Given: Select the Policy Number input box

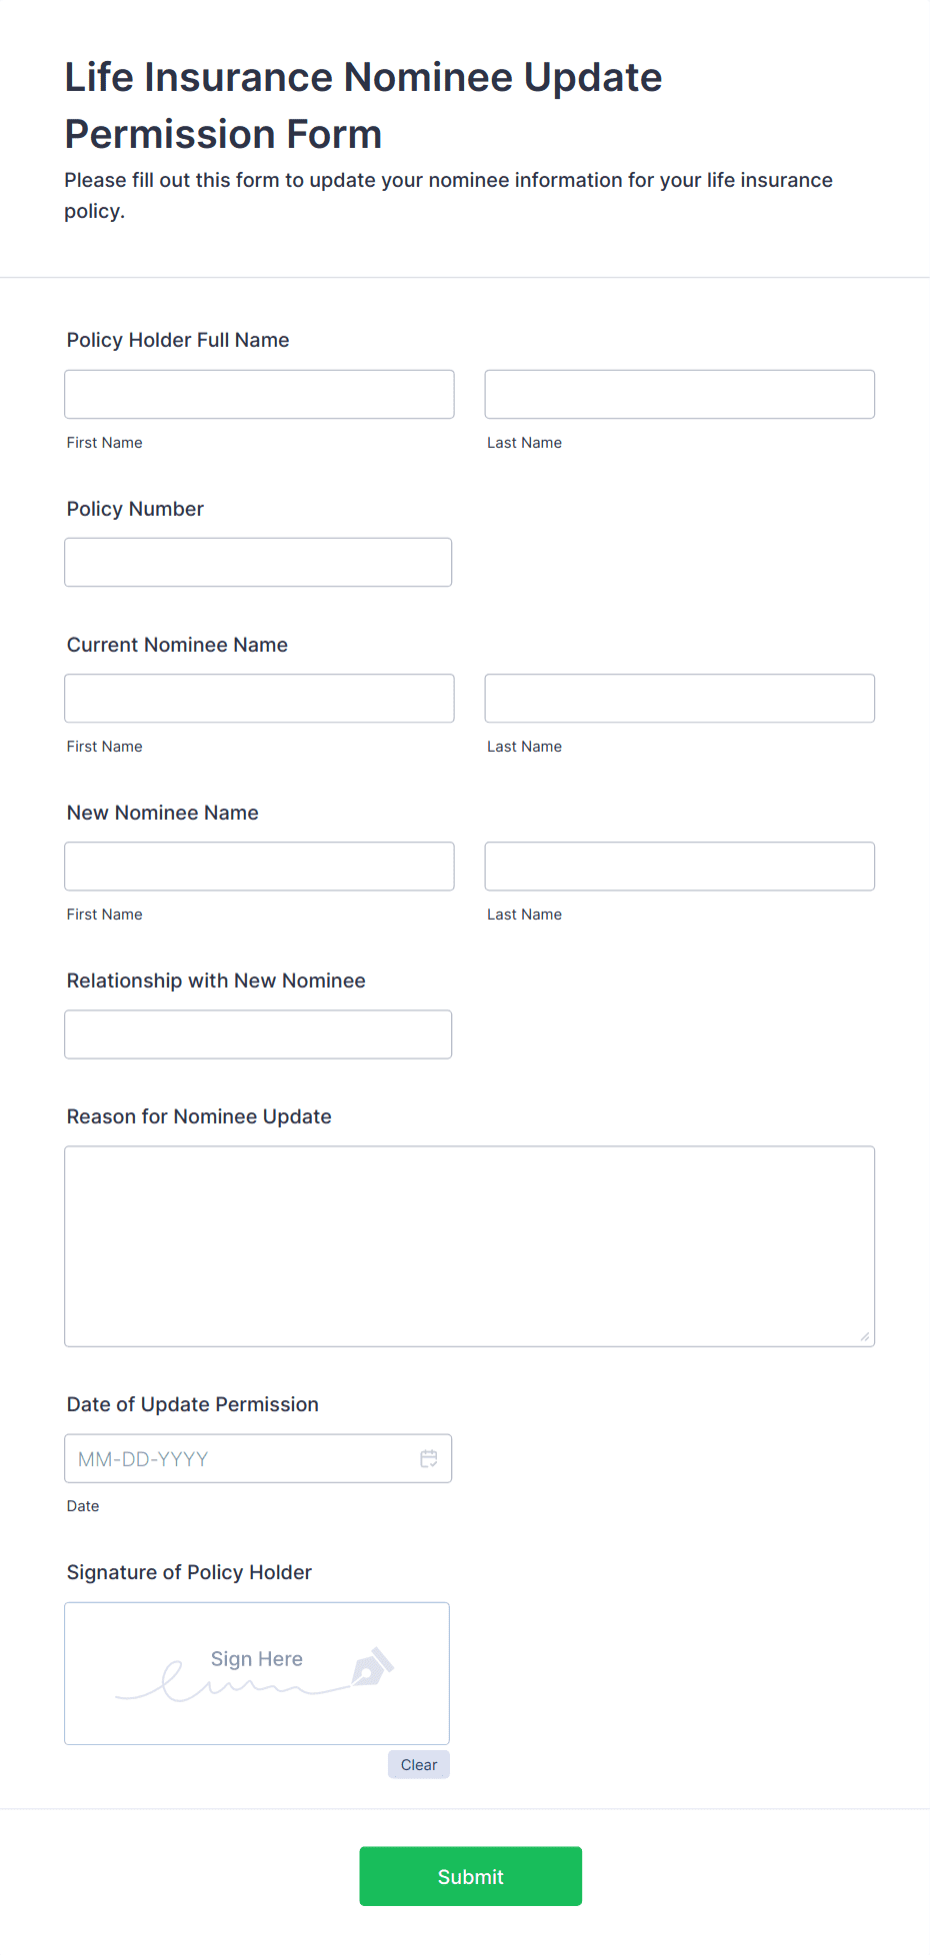Looking at the screenshot, I should click(258, 562).
